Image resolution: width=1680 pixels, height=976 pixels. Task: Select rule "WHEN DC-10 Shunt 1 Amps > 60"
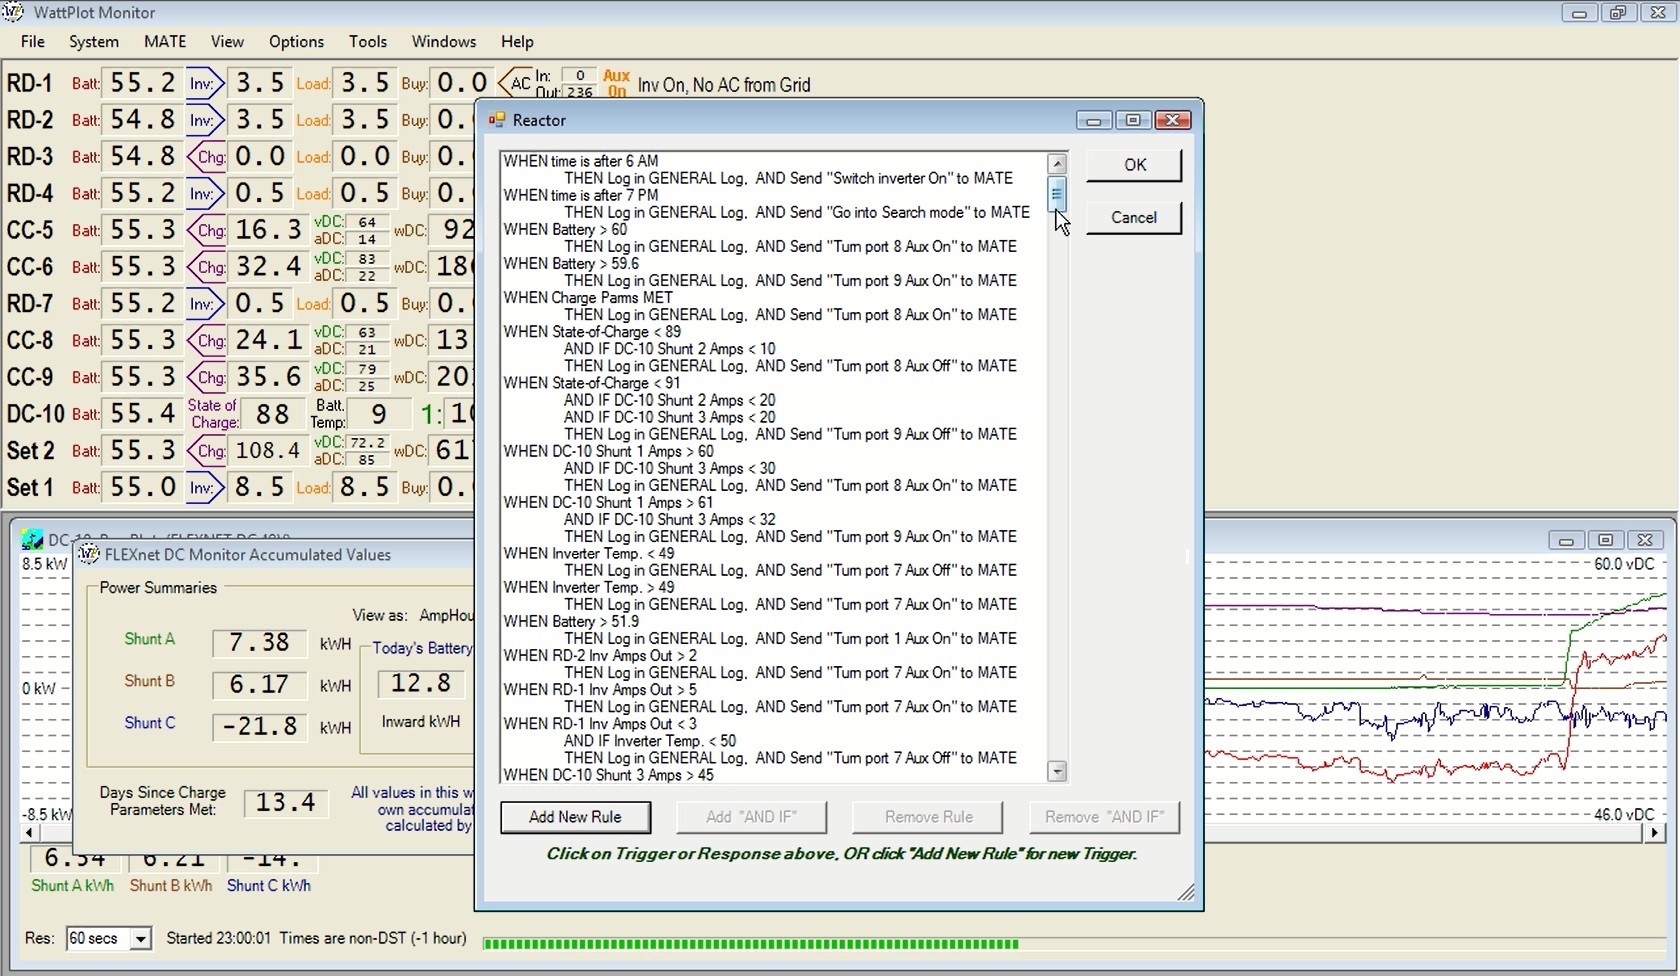tap(608, 451)
